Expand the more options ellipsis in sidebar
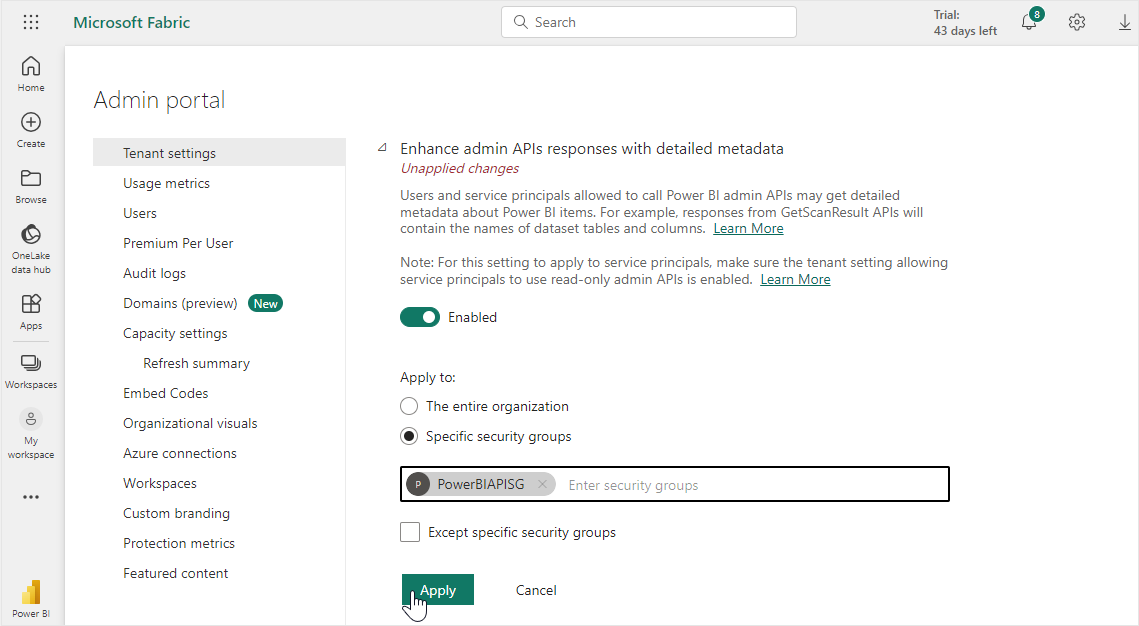This screenshot has height=626, width=1139. [31, 497]
